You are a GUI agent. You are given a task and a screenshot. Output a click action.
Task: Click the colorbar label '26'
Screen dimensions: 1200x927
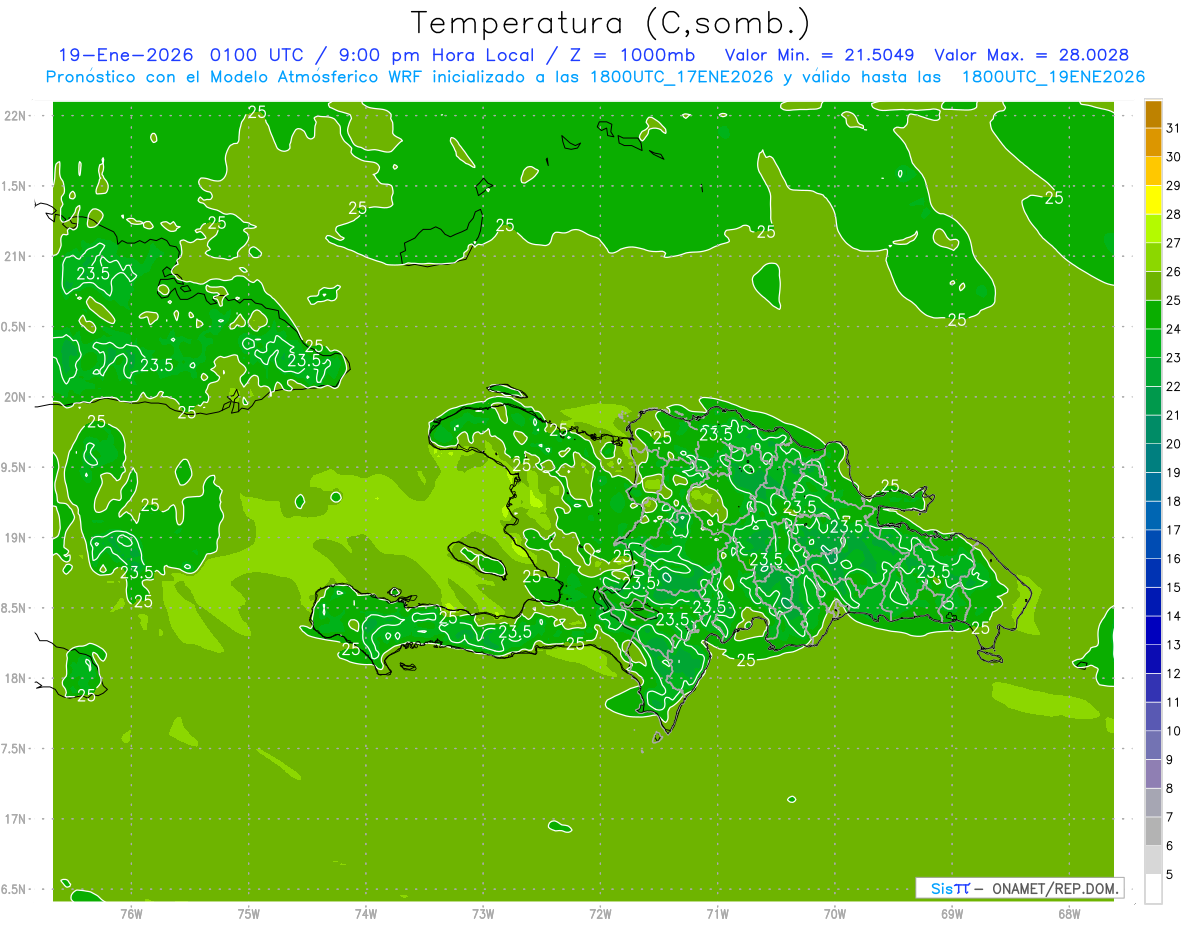[1174, 271]
